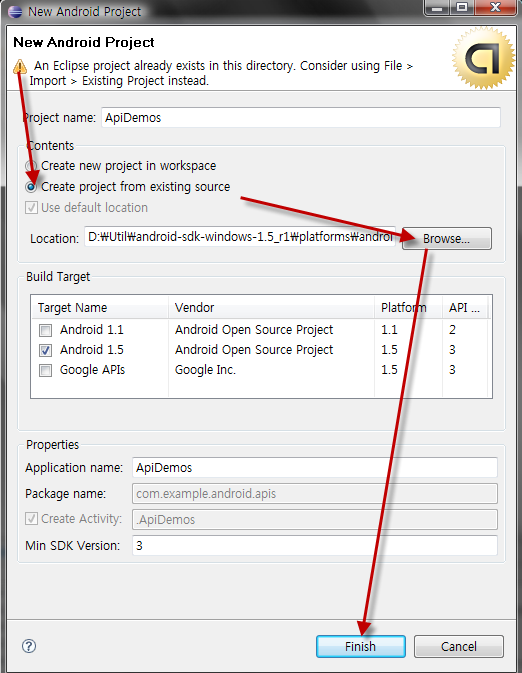The width and height of the screenshot is (522, 673).
Task: Click Android Open Source Project in Android 1.1 row
Action: pos(254,330)
